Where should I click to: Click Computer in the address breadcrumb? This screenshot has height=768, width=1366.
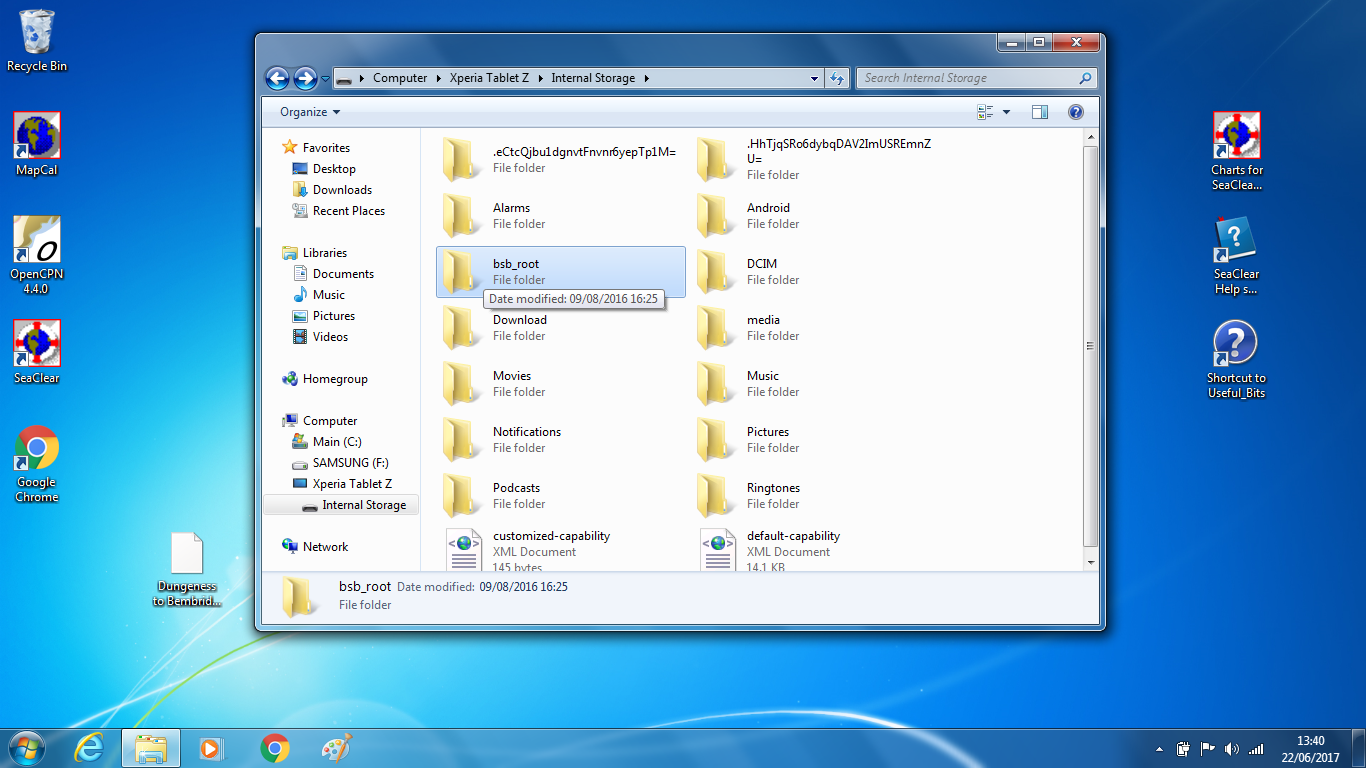click(399, 78)
